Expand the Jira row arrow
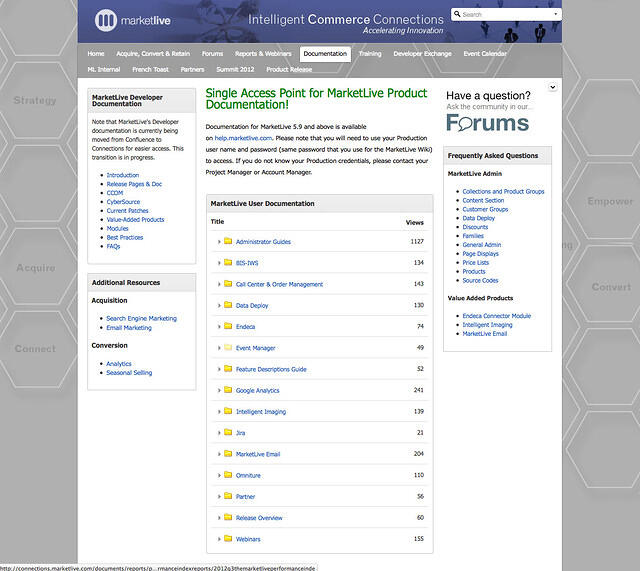 [219, 433]
